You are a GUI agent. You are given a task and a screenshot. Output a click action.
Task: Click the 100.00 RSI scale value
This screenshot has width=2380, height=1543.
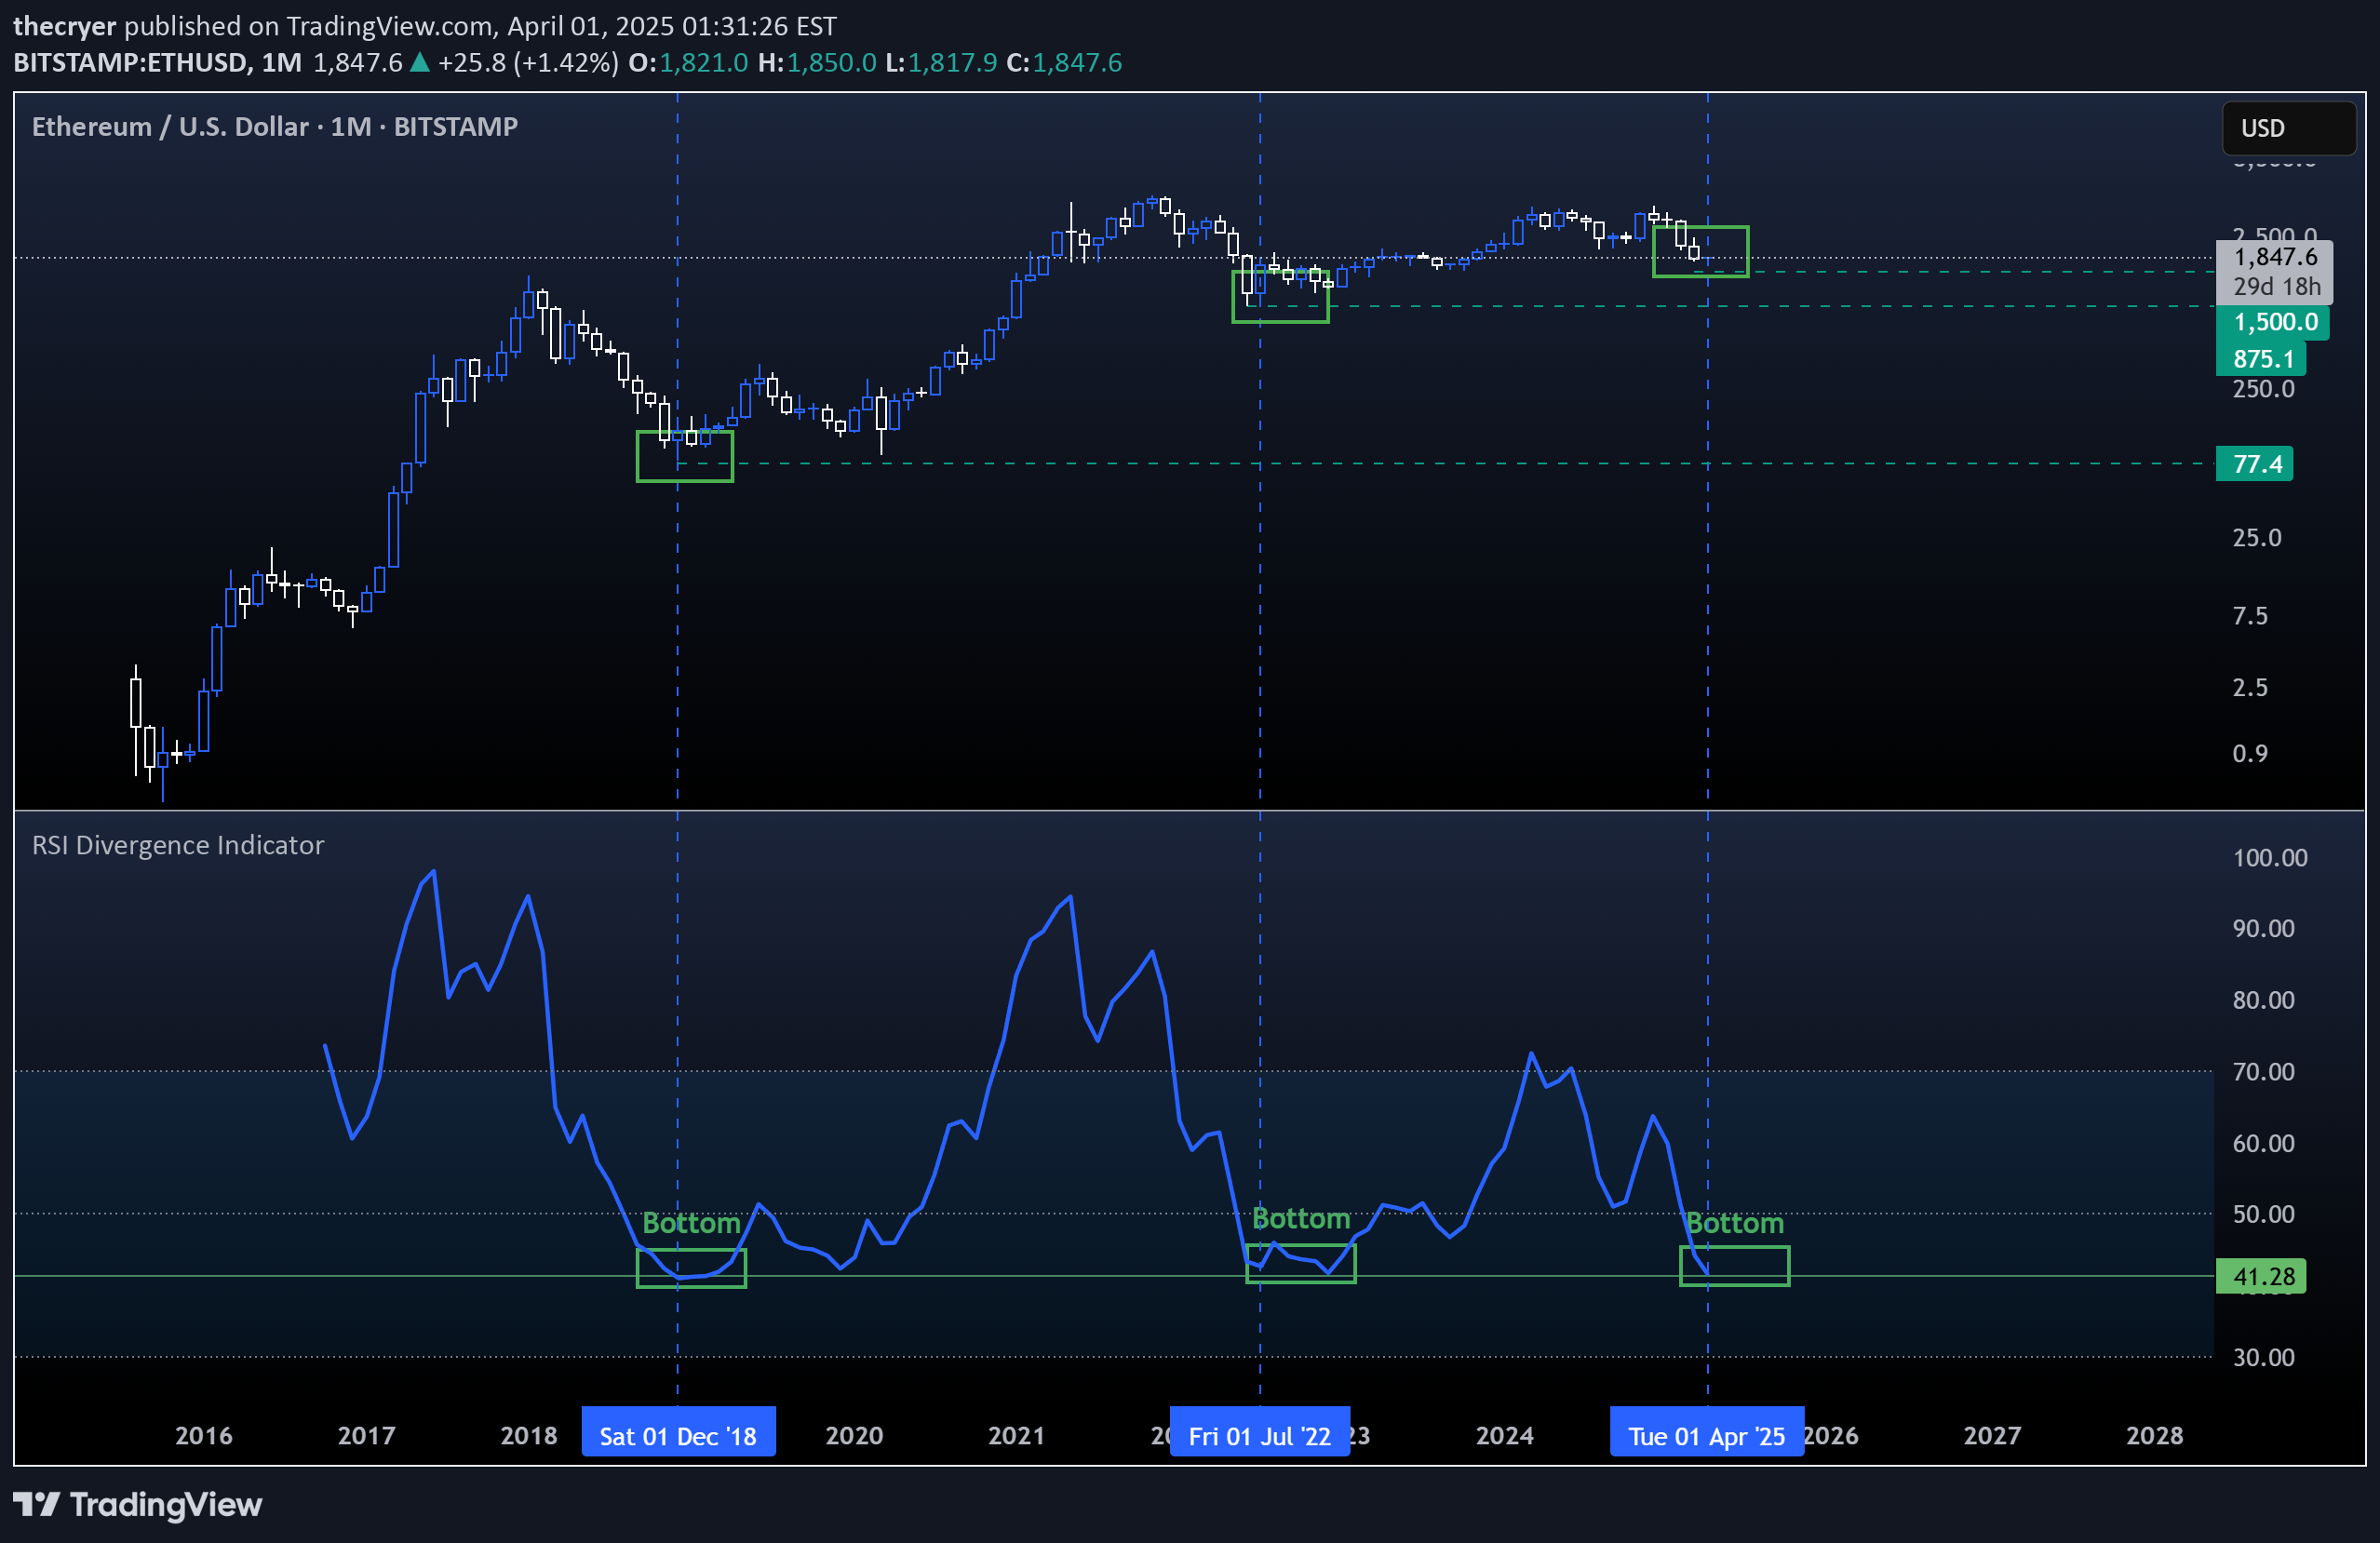(x=2270, y=858)
